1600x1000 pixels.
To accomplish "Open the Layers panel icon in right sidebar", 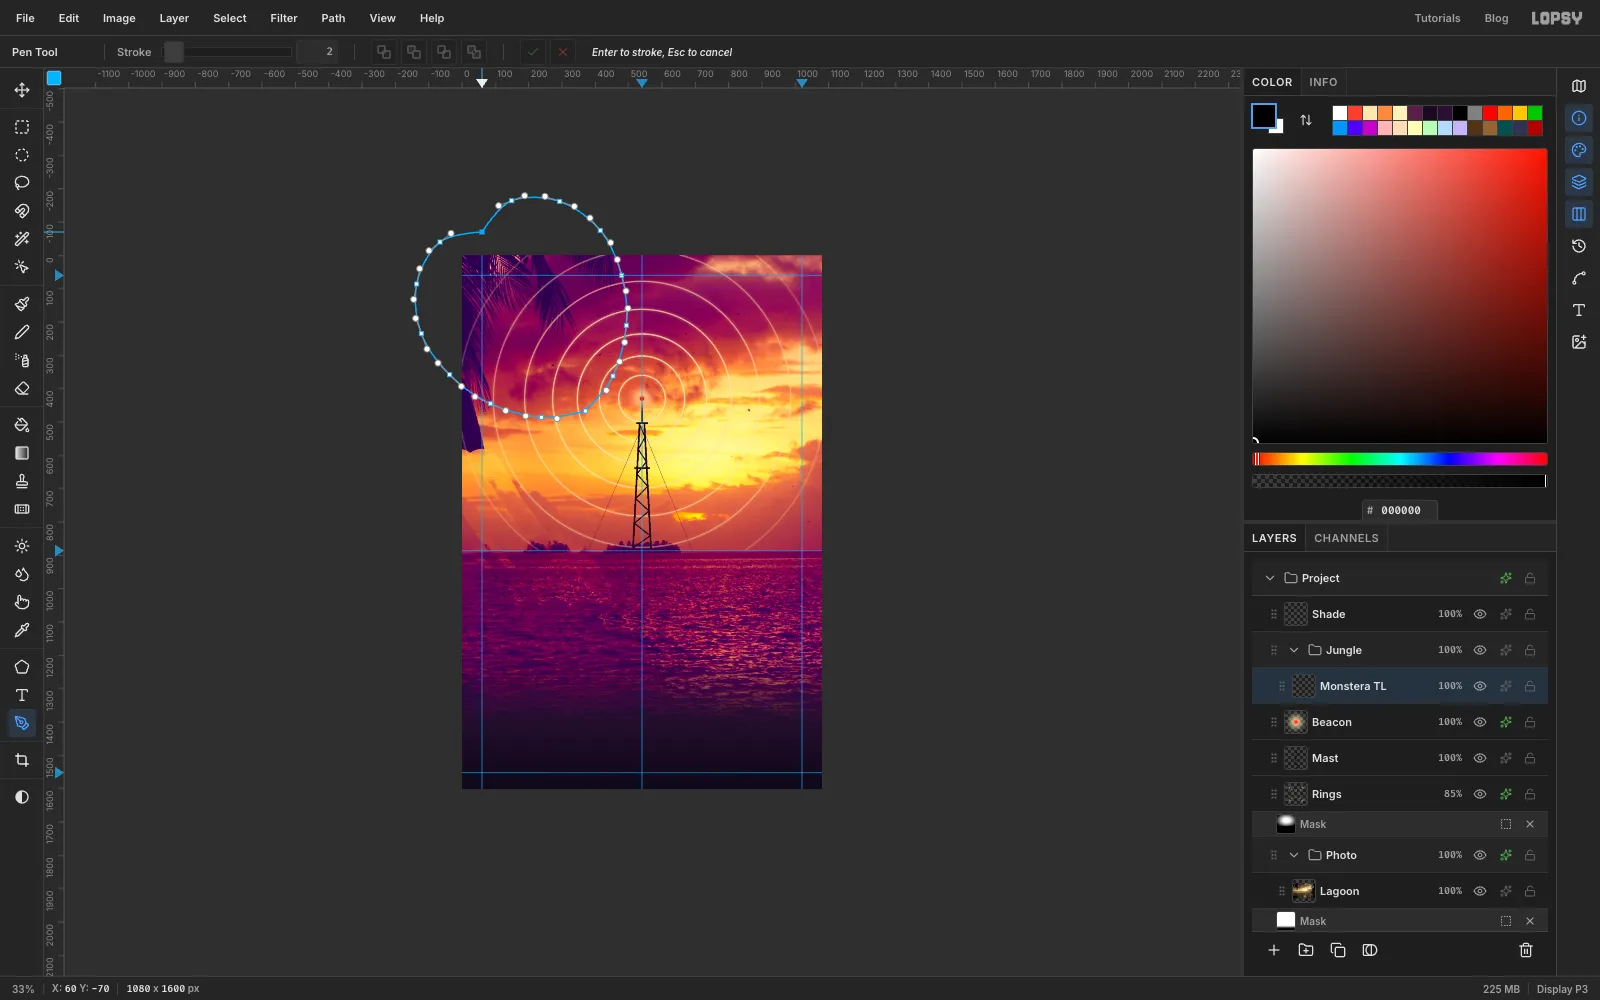I will point(1579,182).
